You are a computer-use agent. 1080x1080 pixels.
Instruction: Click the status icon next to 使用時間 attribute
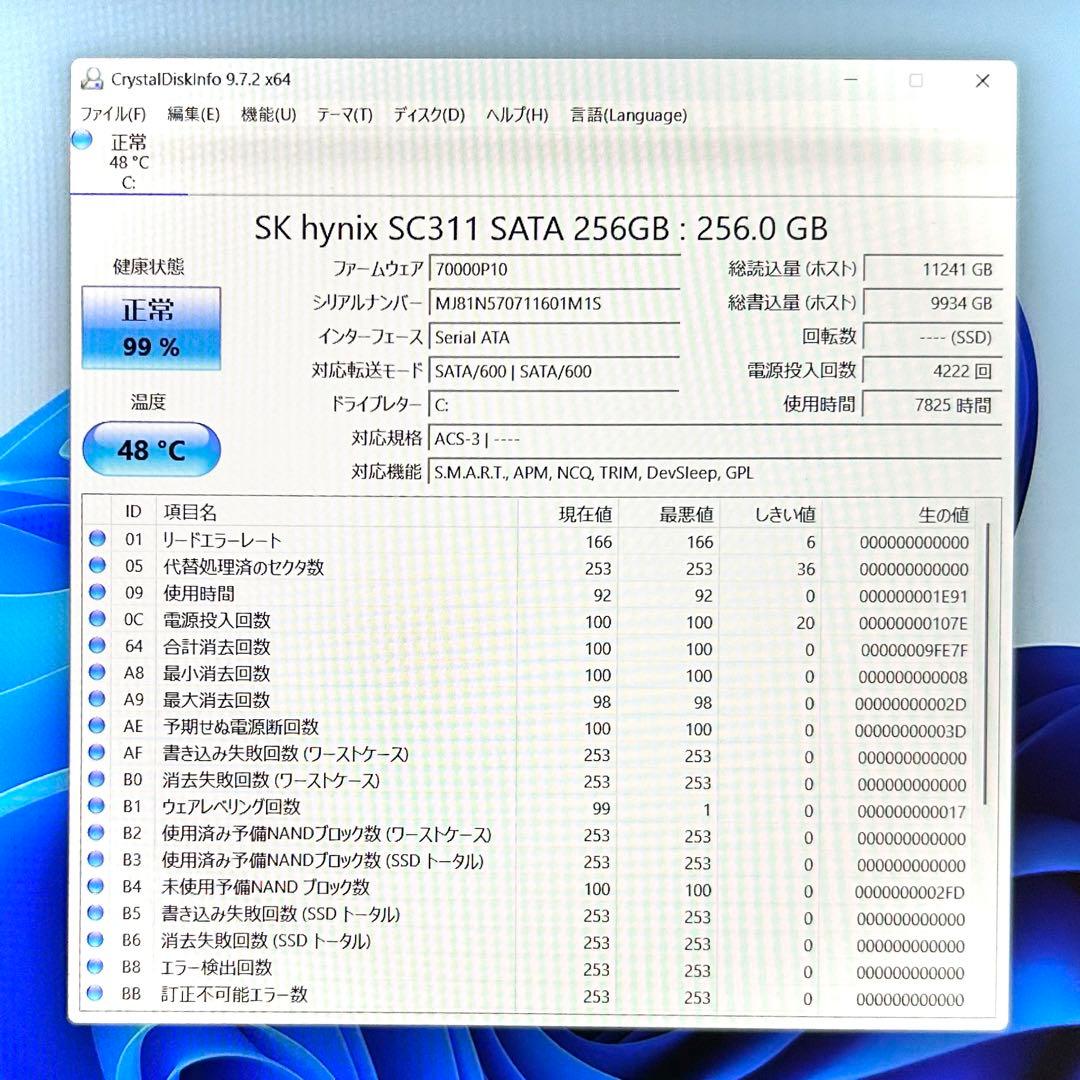97,594
